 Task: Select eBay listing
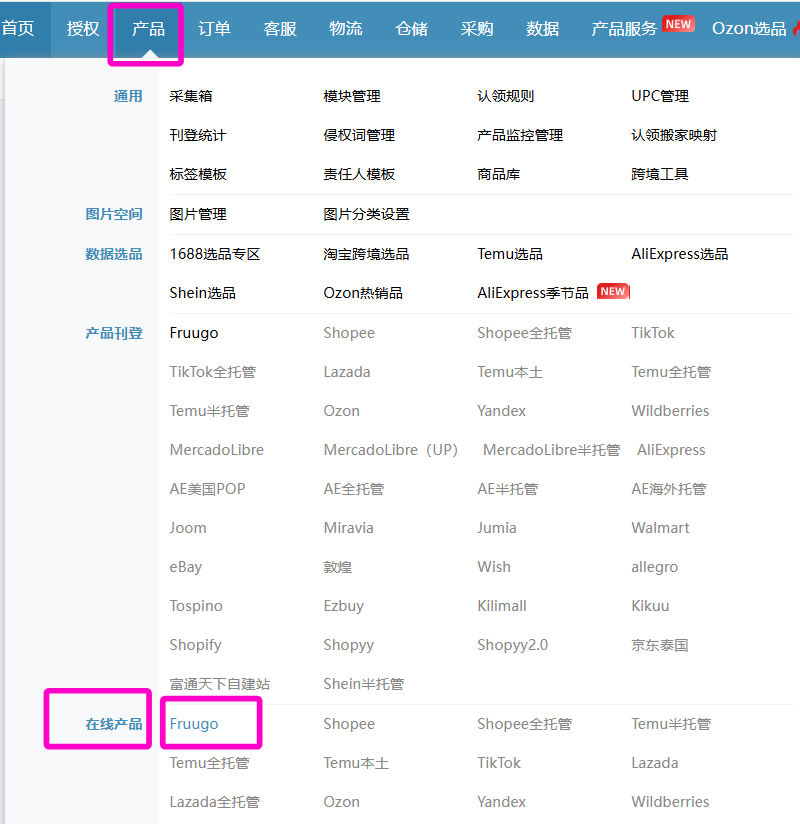pyautogui.click(x=186, y=567)
